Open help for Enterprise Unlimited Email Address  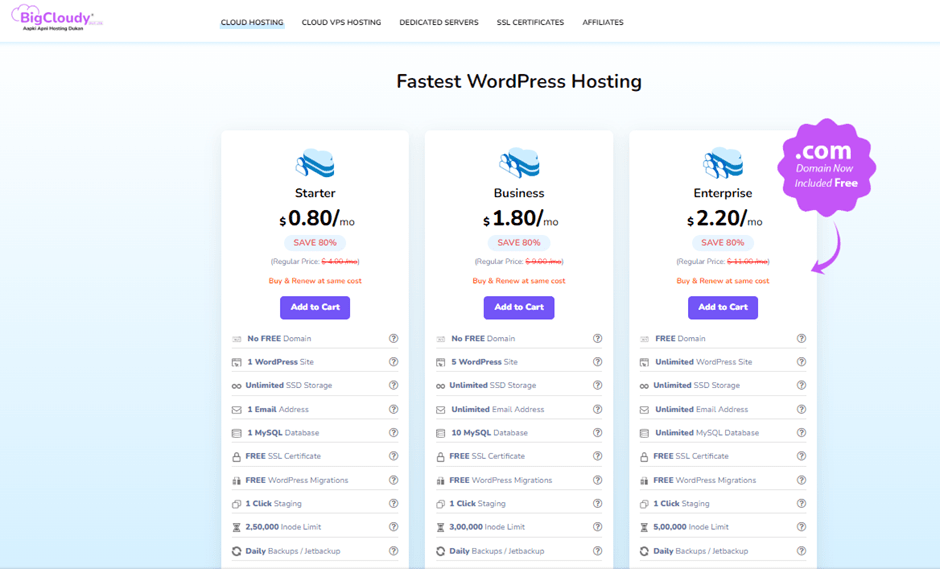tap(801, 409)
